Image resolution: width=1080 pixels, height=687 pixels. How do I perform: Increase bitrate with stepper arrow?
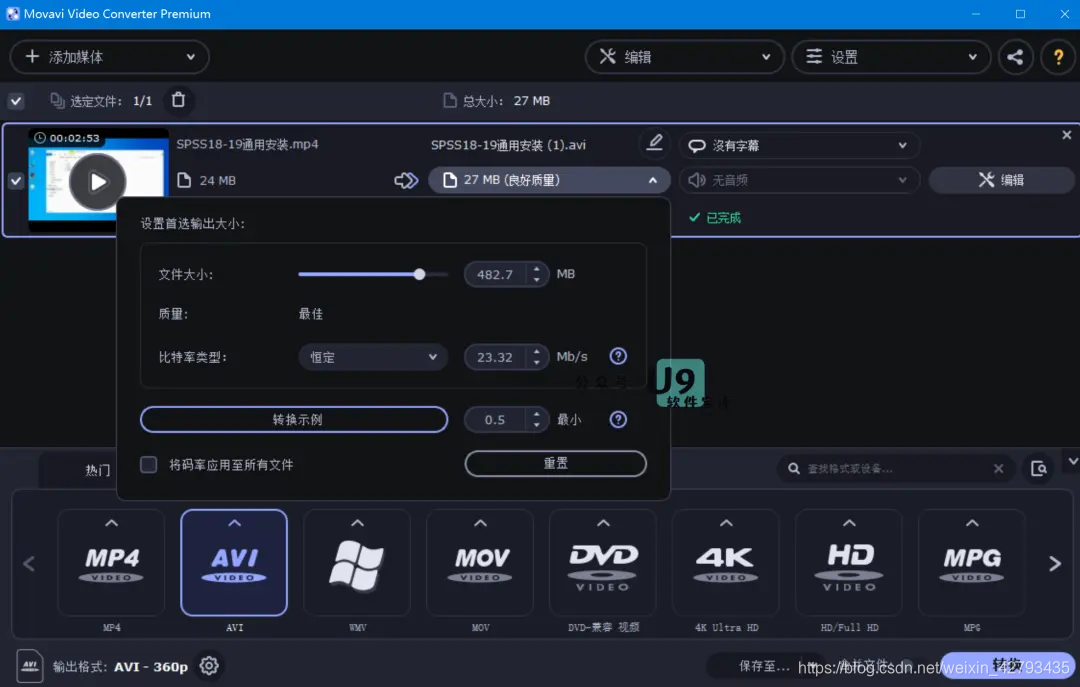(537, 351)
